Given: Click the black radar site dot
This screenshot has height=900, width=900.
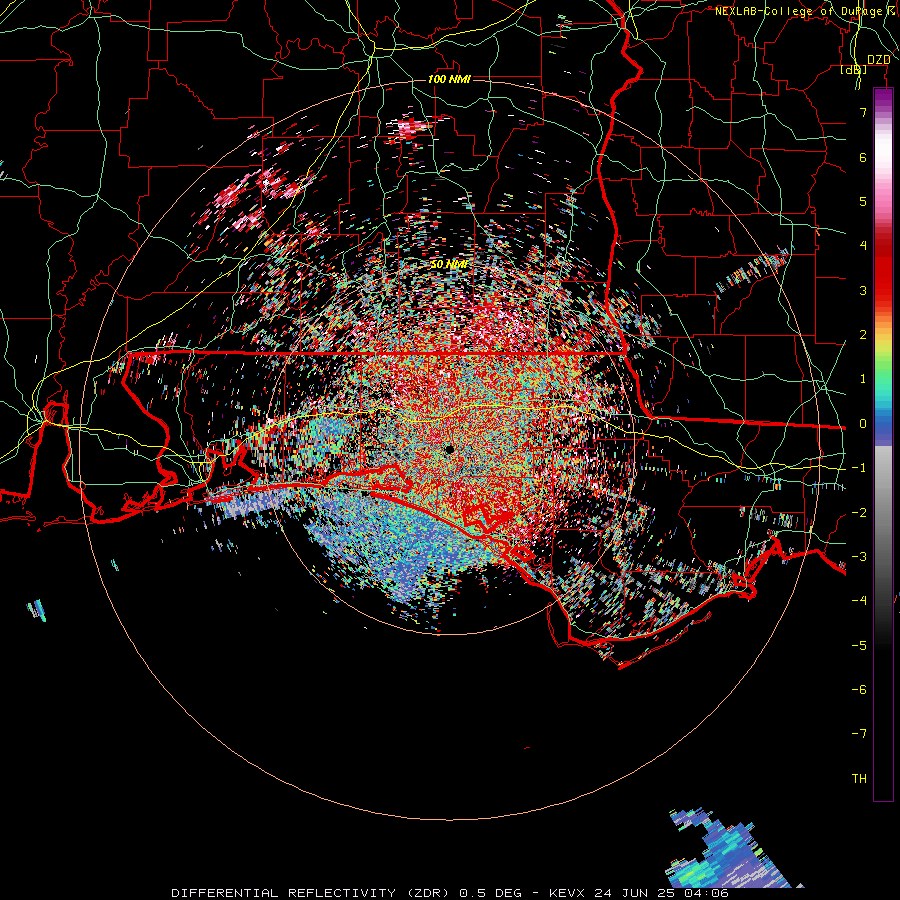Looking at the screenshot, I should pyautogui.click(x=449, y=449).
